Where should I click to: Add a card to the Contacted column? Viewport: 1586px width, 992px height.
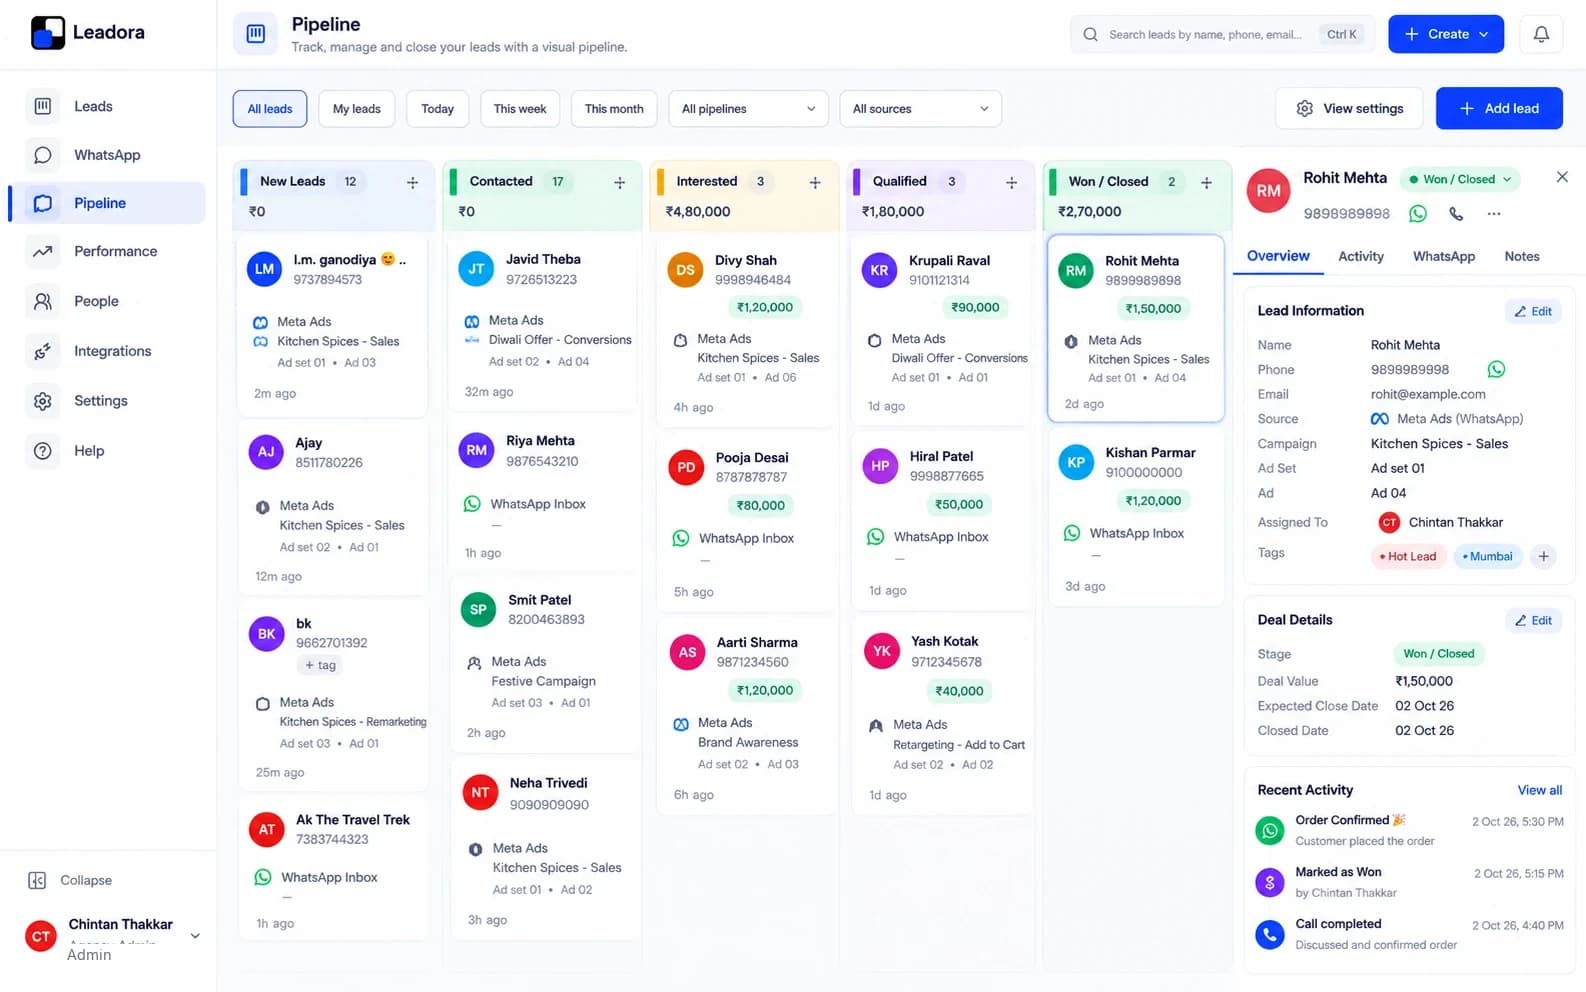pos(619,182)
